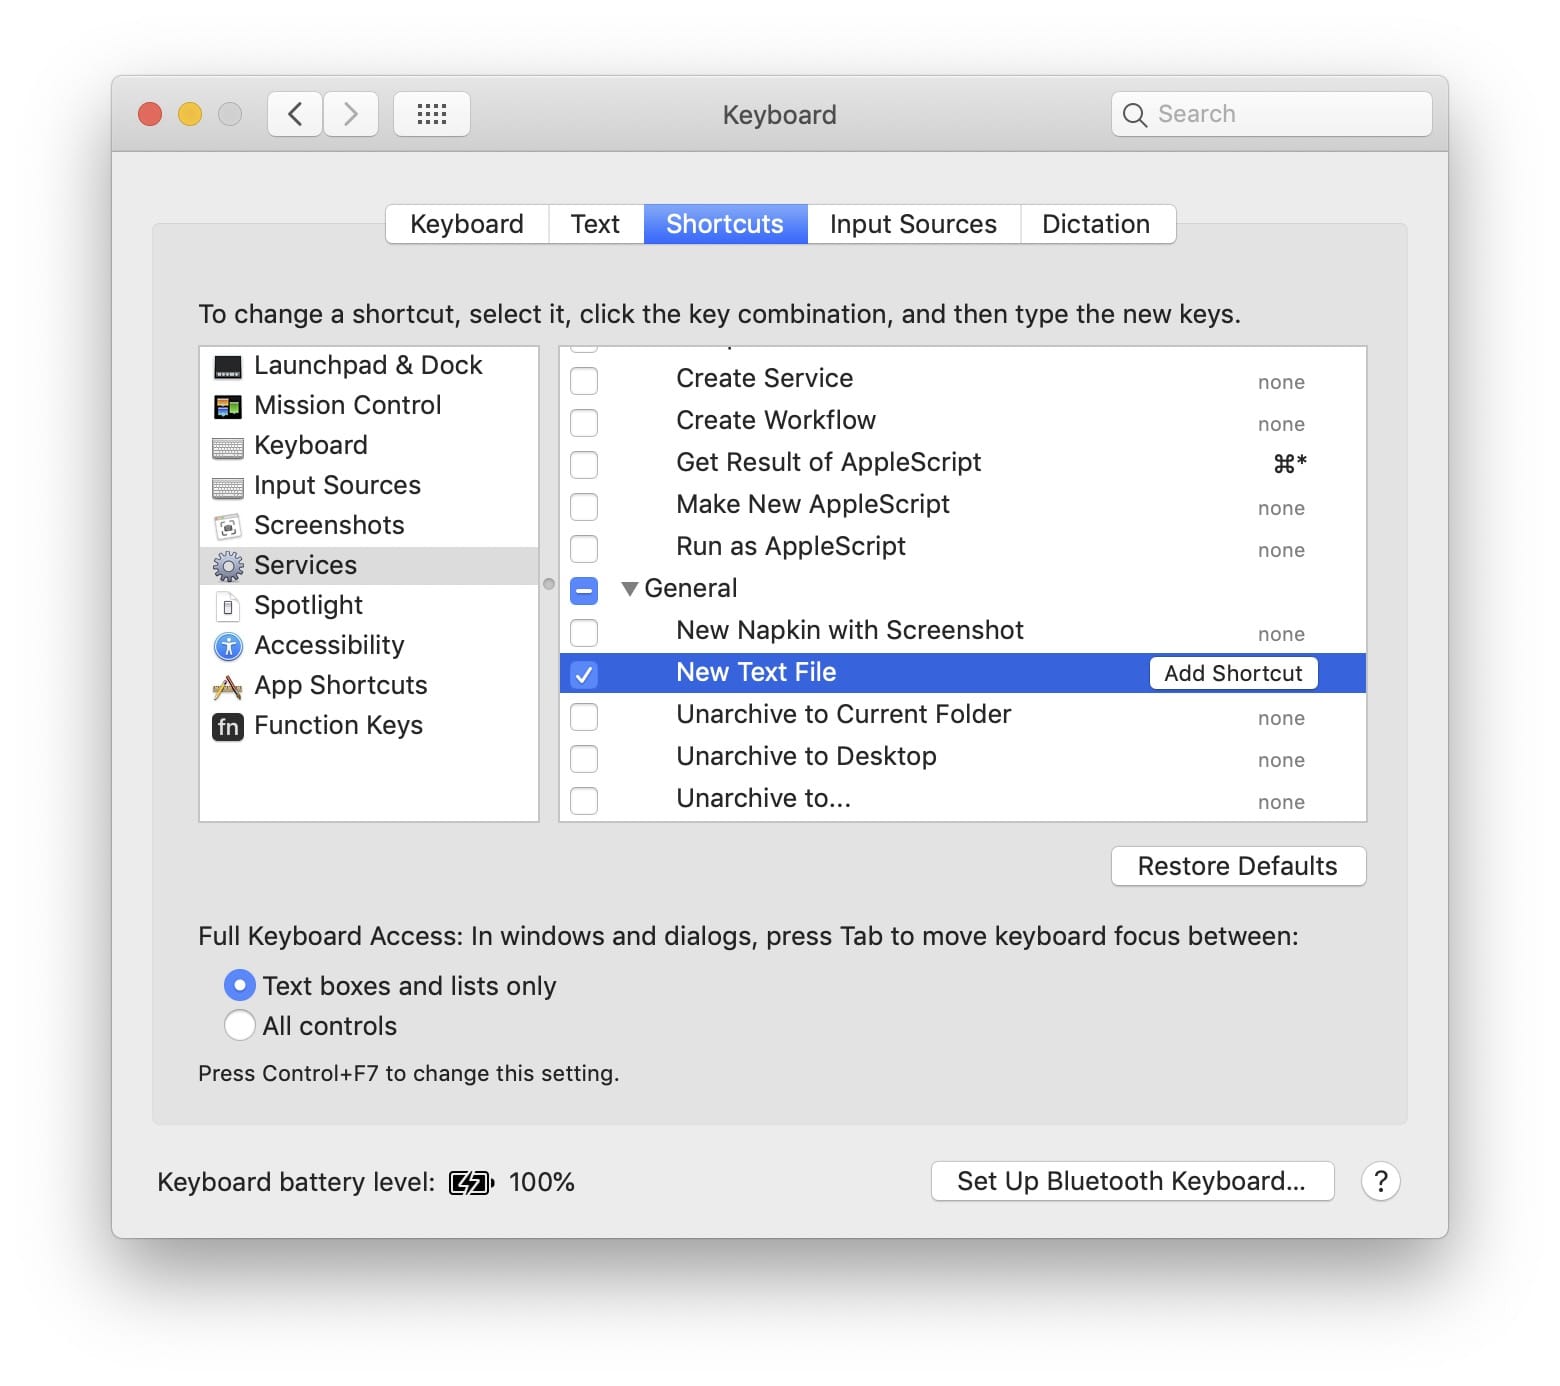Uncheck the New Text File service
This screenshot has height=1386, width=1560.
tap(583, 674)
